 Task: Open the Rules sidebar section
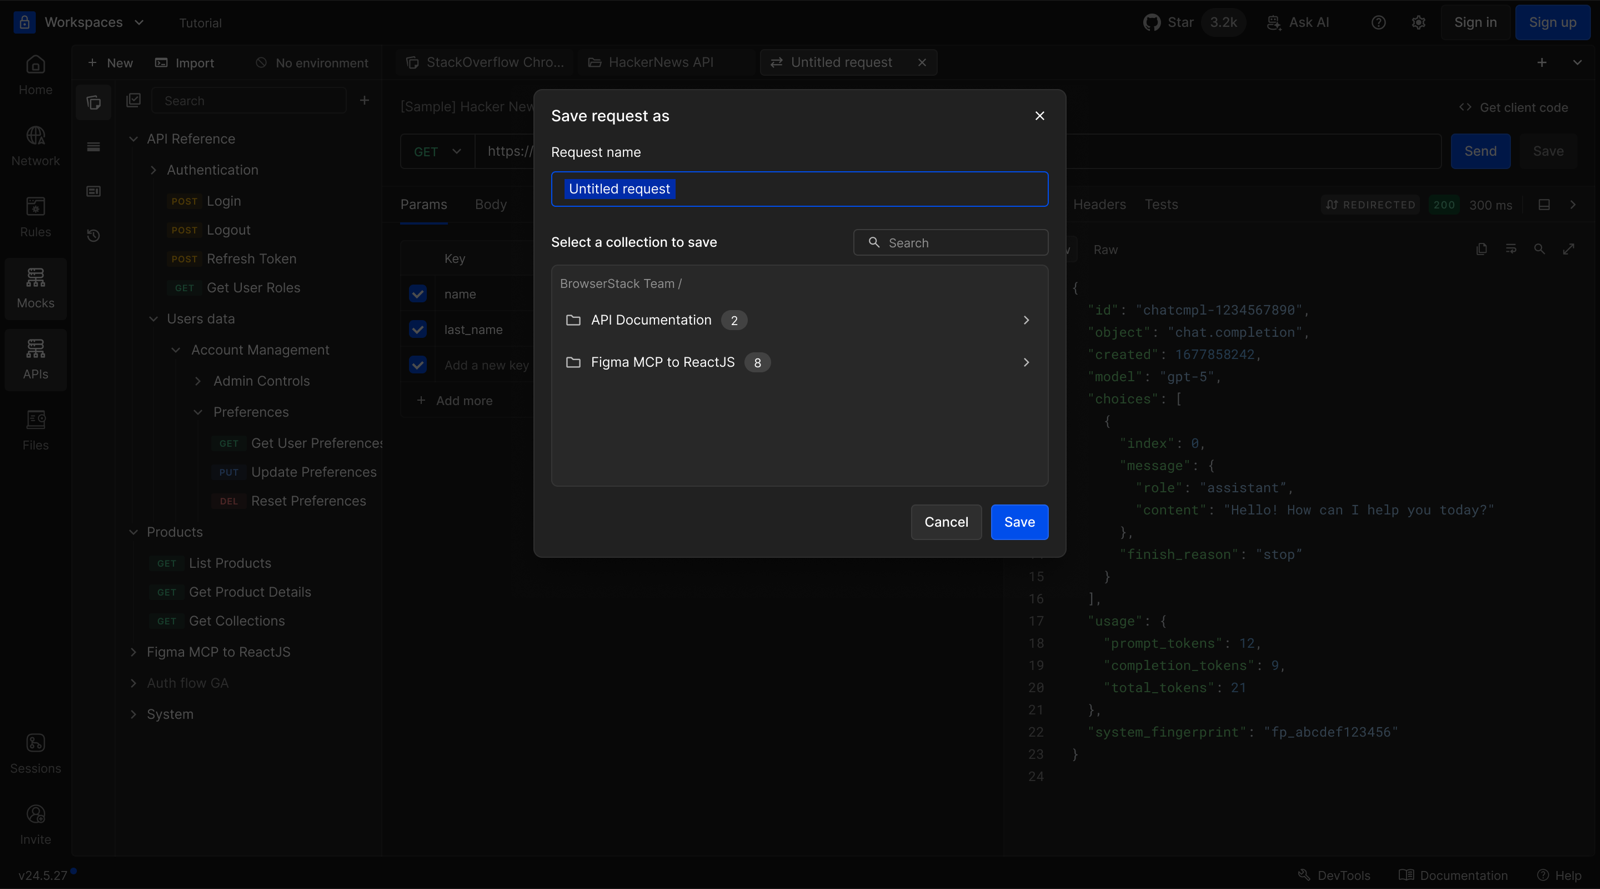[x=35, y=217]
